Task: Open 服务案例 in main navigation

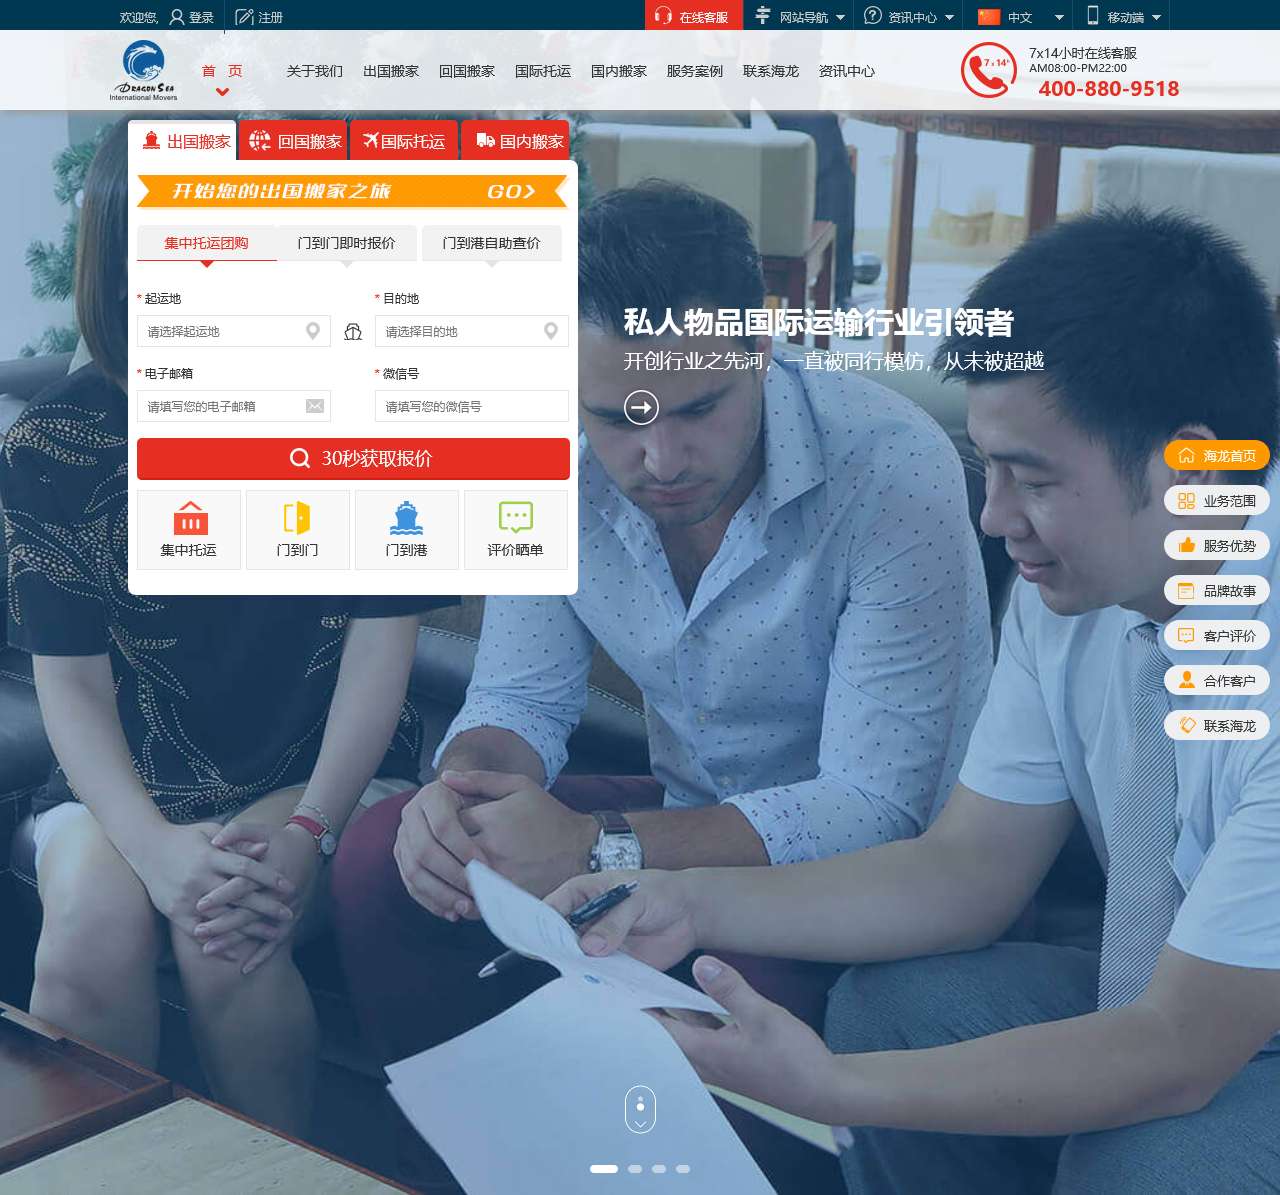Action: pos(695,71)
